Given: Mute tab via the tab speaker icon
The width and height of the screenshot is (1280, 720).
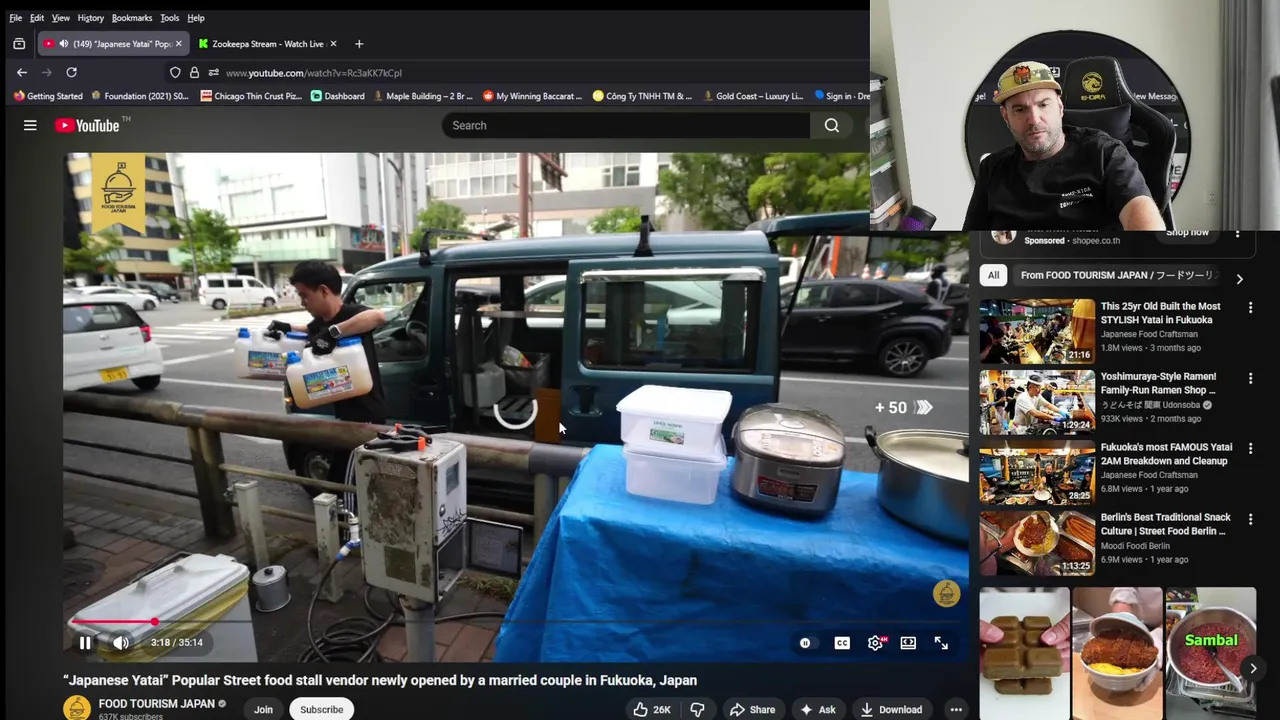Looking at the screenshot, I should coord(64,44).
